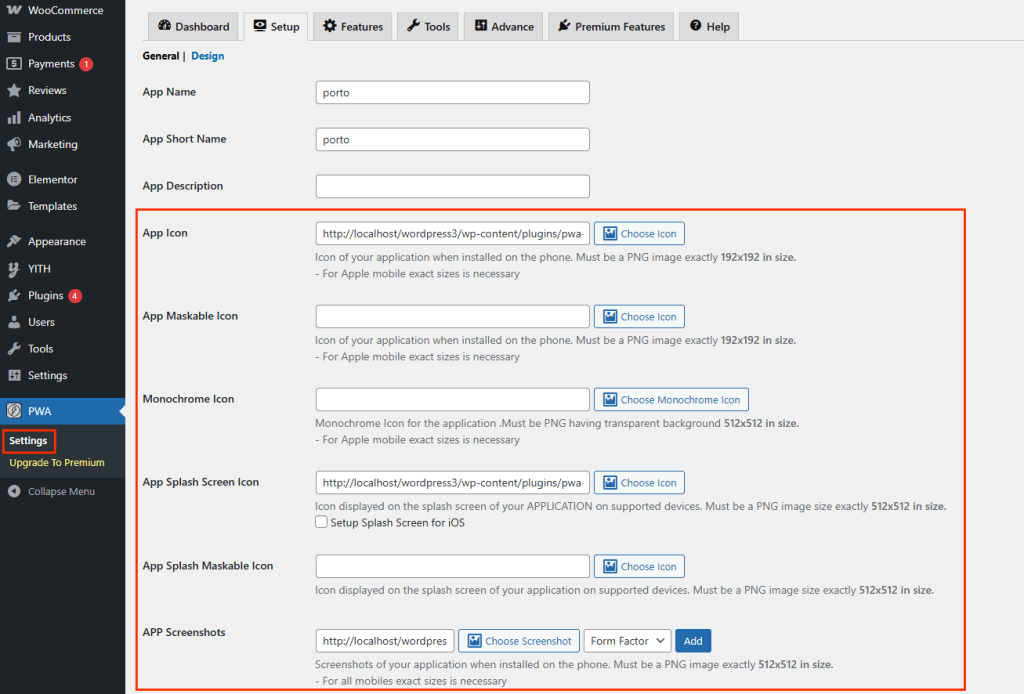Click Add button for app screenshots
This screenshot has width=1024, height=694.
point(693,641)
